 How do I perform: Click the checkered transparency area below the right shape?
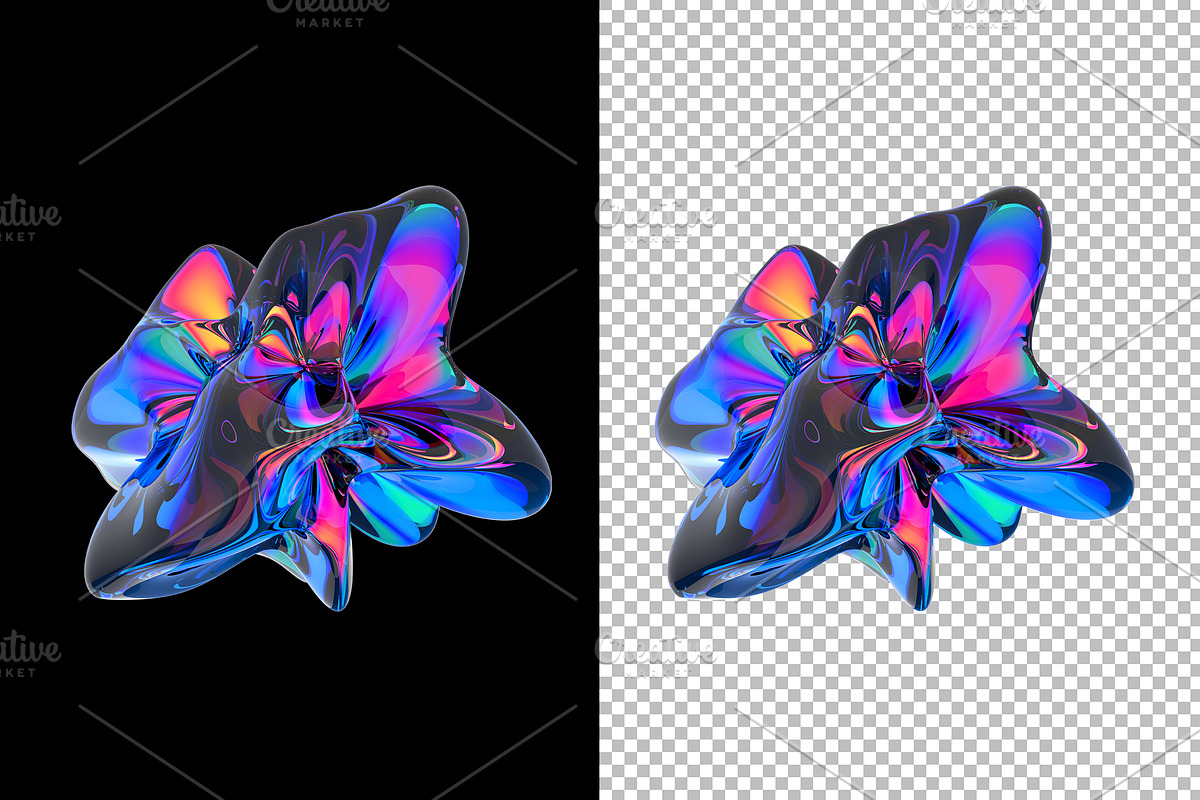(x=900, y=700)
